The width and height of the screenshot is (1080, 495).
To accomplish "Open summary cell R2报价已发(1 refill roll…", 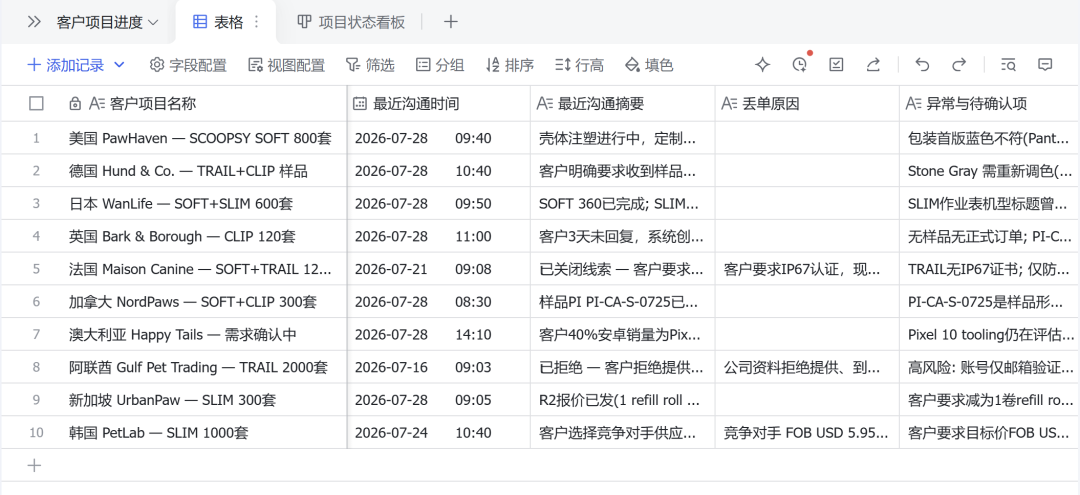I will (623, 399).
